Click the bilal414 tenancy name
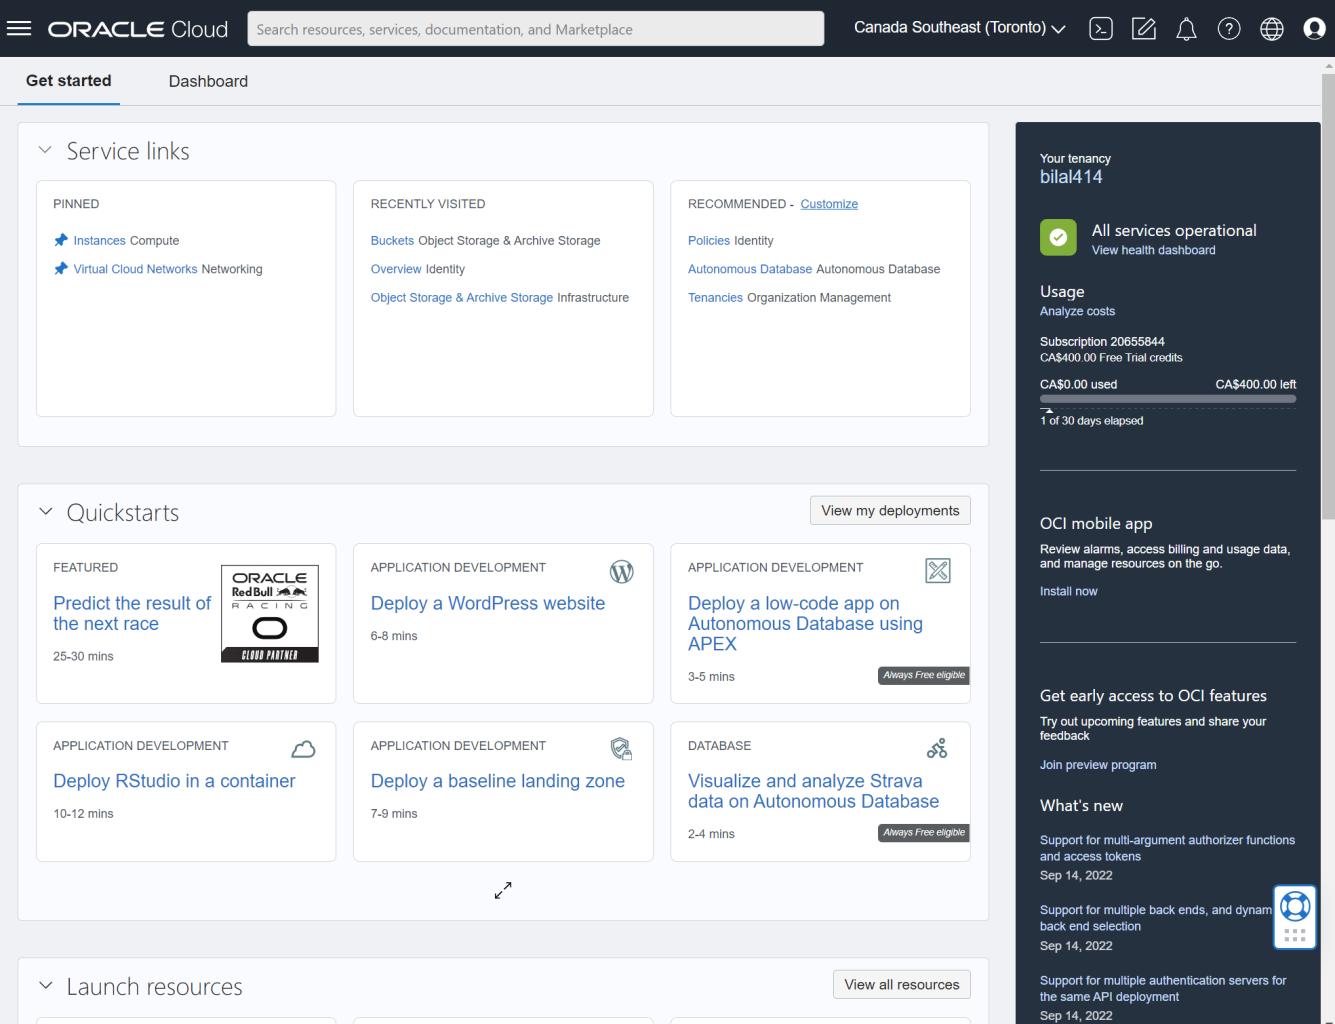Screen dimensions: 1335x1024 pyautogui.click(x=1071, y=177)
